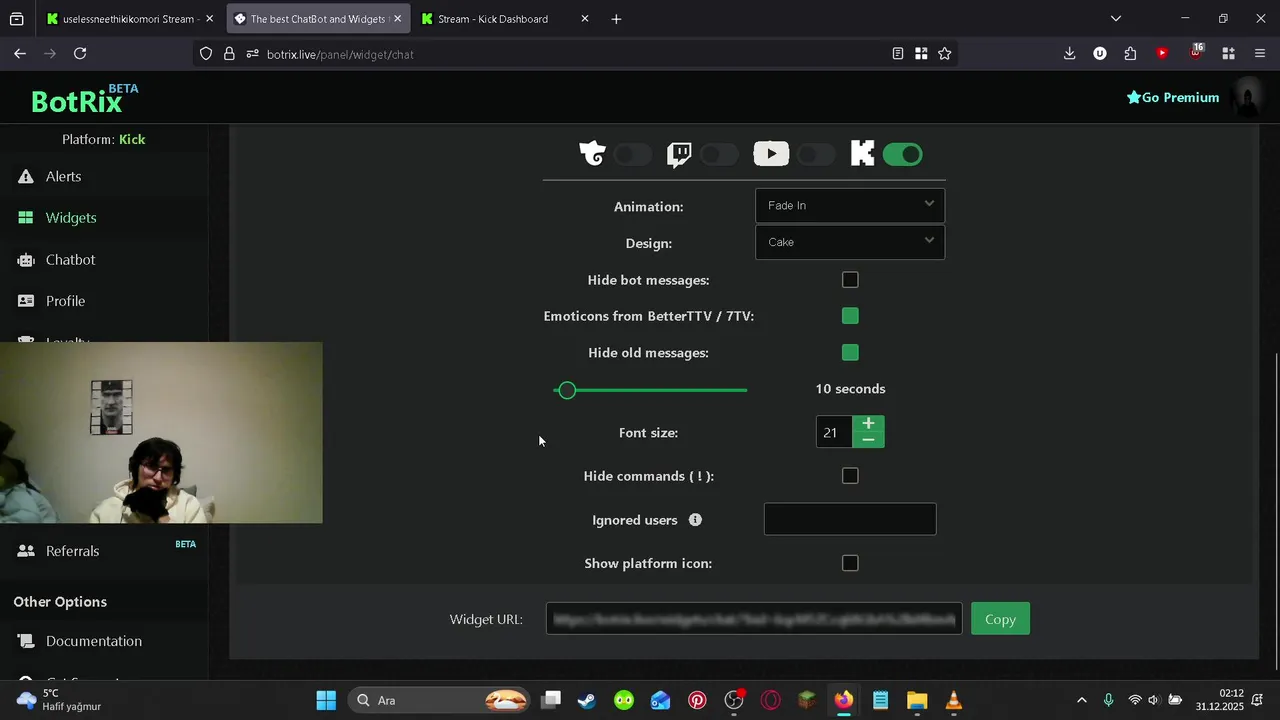Click the Widget URL field
The height and width of the screenshot is (720, 1280).
754,619
